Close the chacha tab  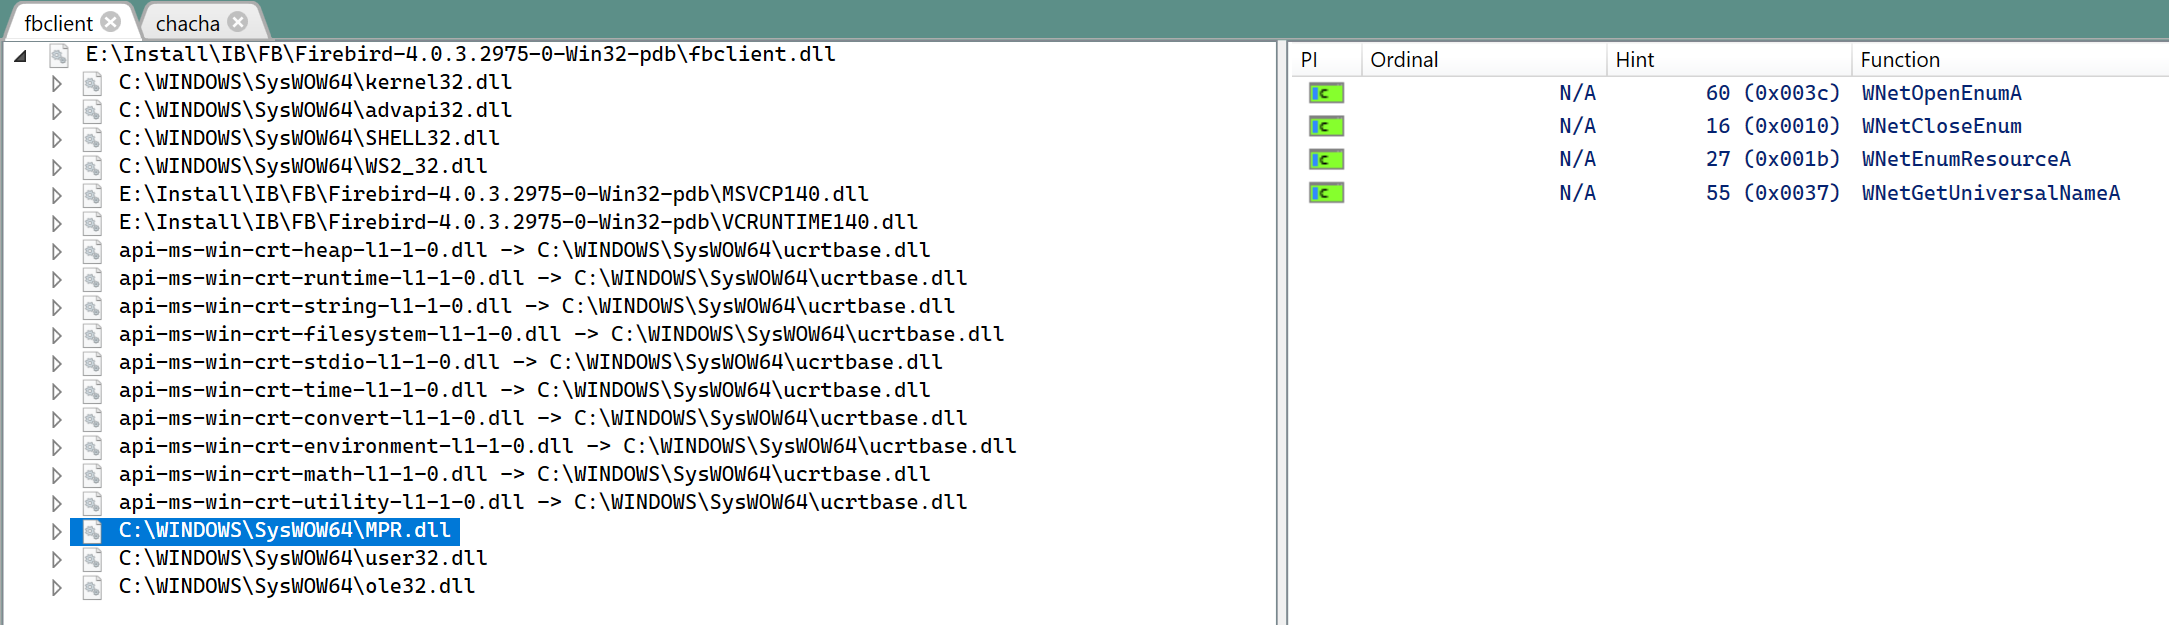click(x=238, y=22)
